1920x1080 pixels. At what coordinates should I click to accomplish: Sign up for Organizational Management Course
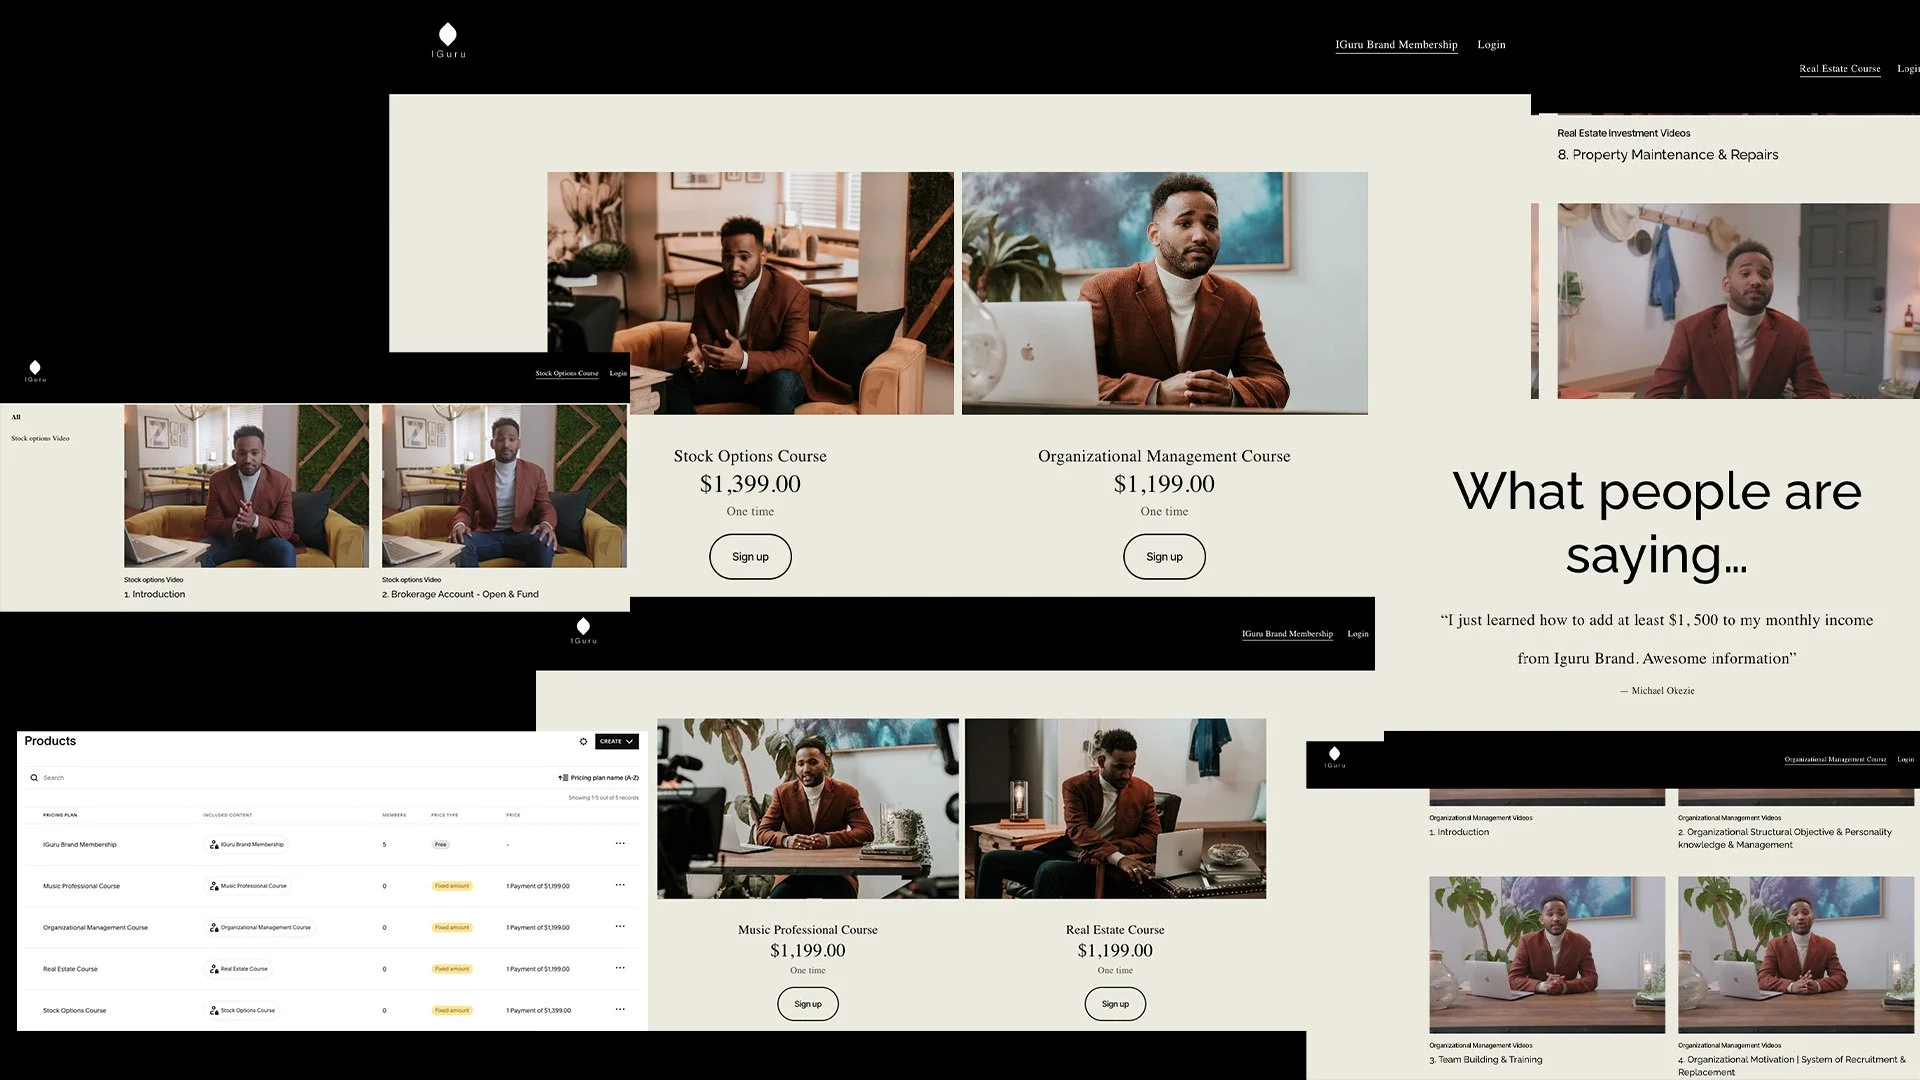click(1164, 557)
